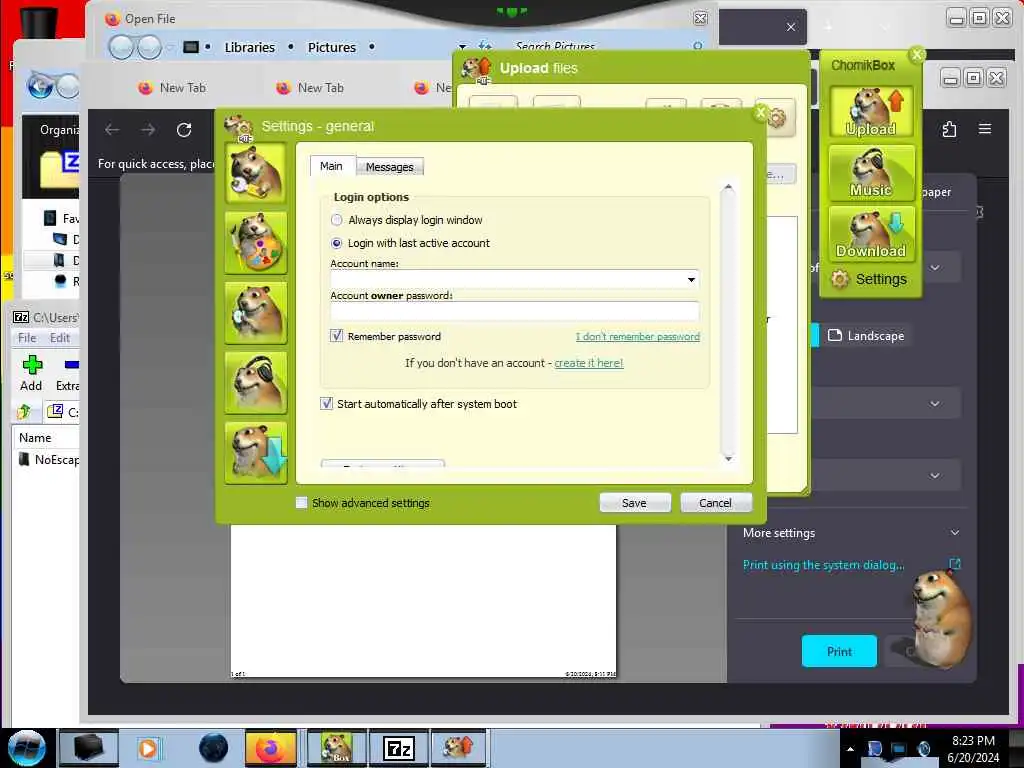
Task: Toggle Start automatically after system boot
Action: [x=327, y=404]
